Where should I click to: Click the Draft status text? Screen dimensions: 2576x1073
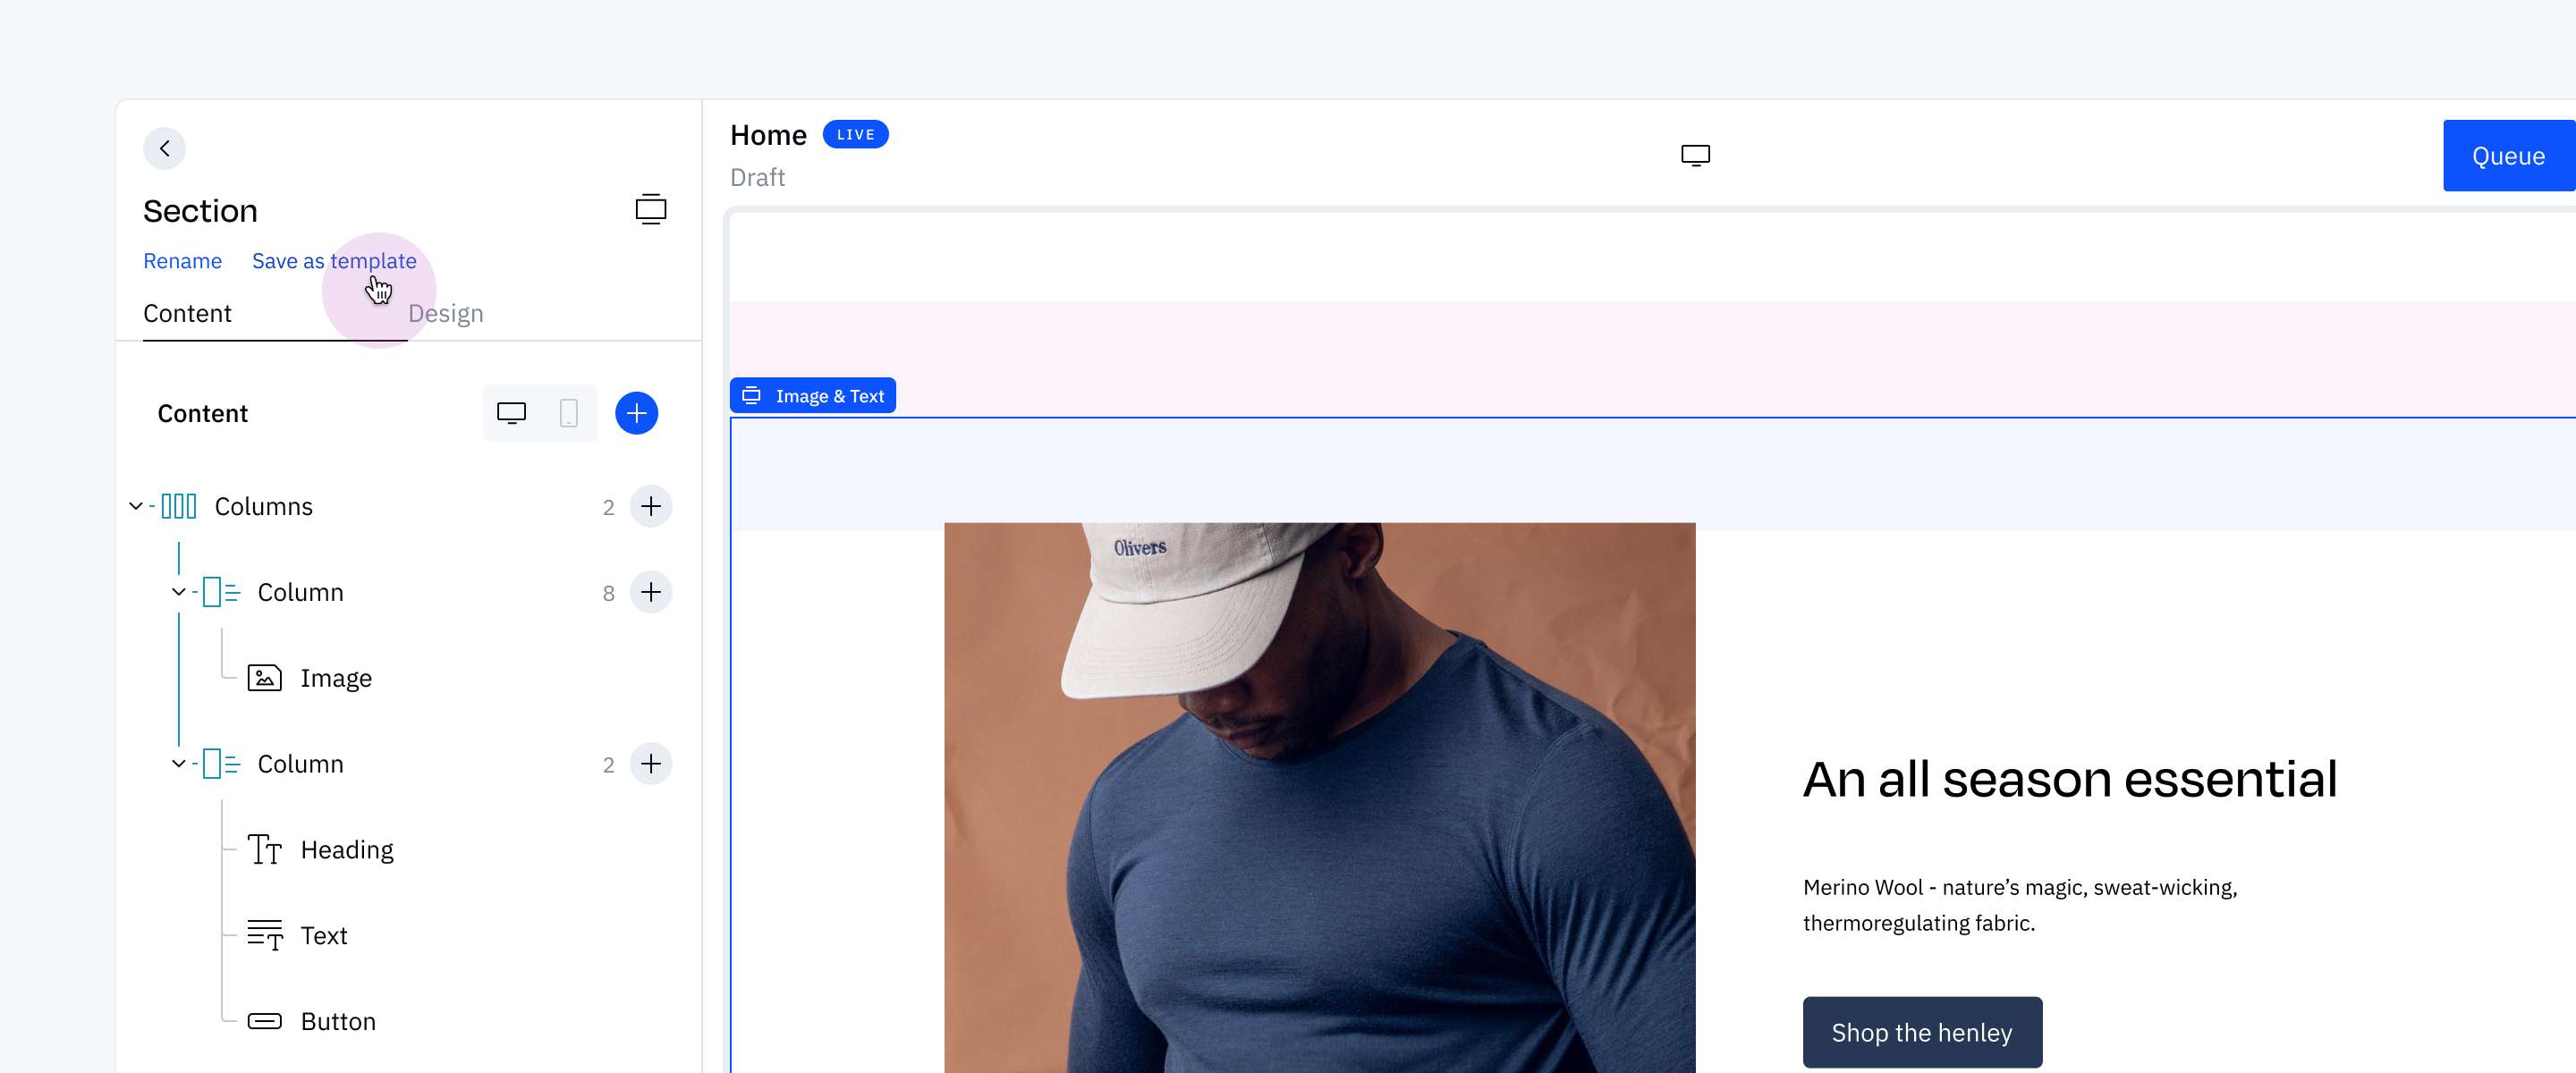pos(757,177)
